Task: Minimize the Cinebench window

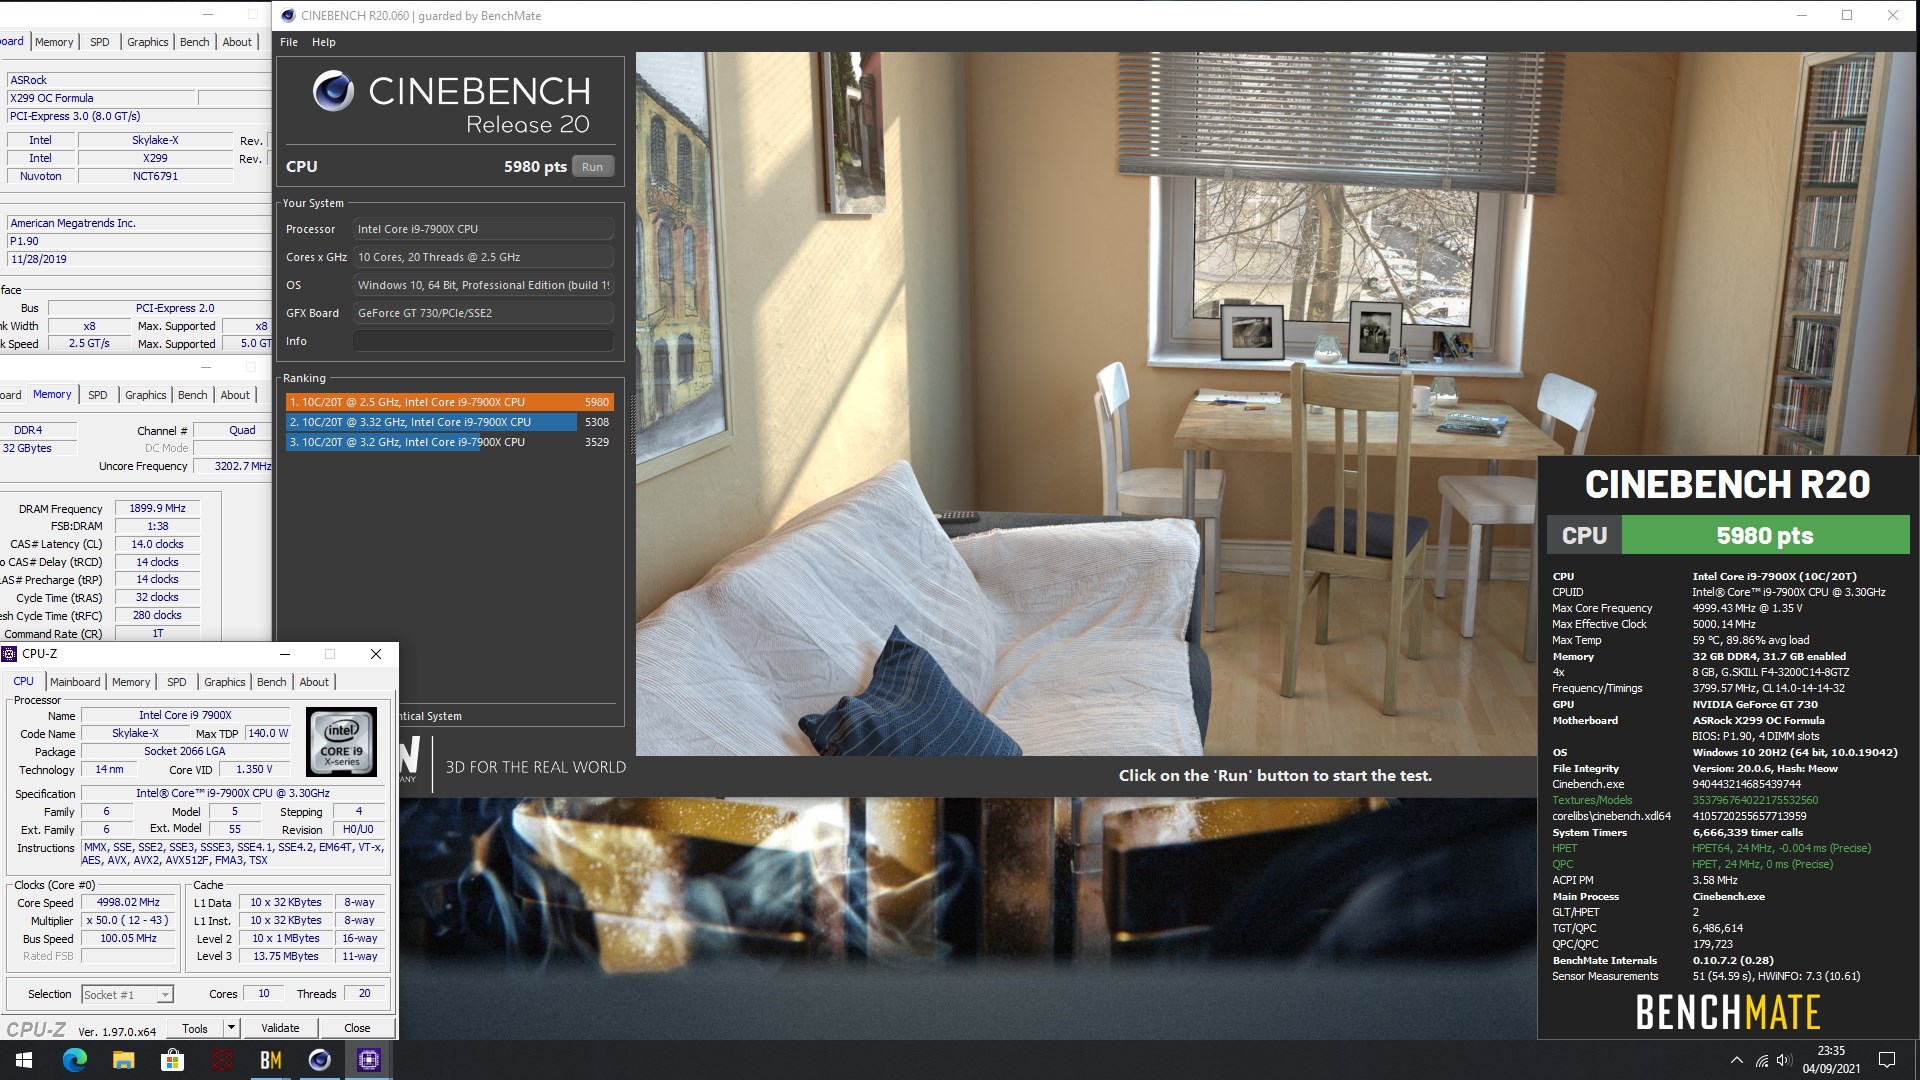Action: [x=1802, y=15]
